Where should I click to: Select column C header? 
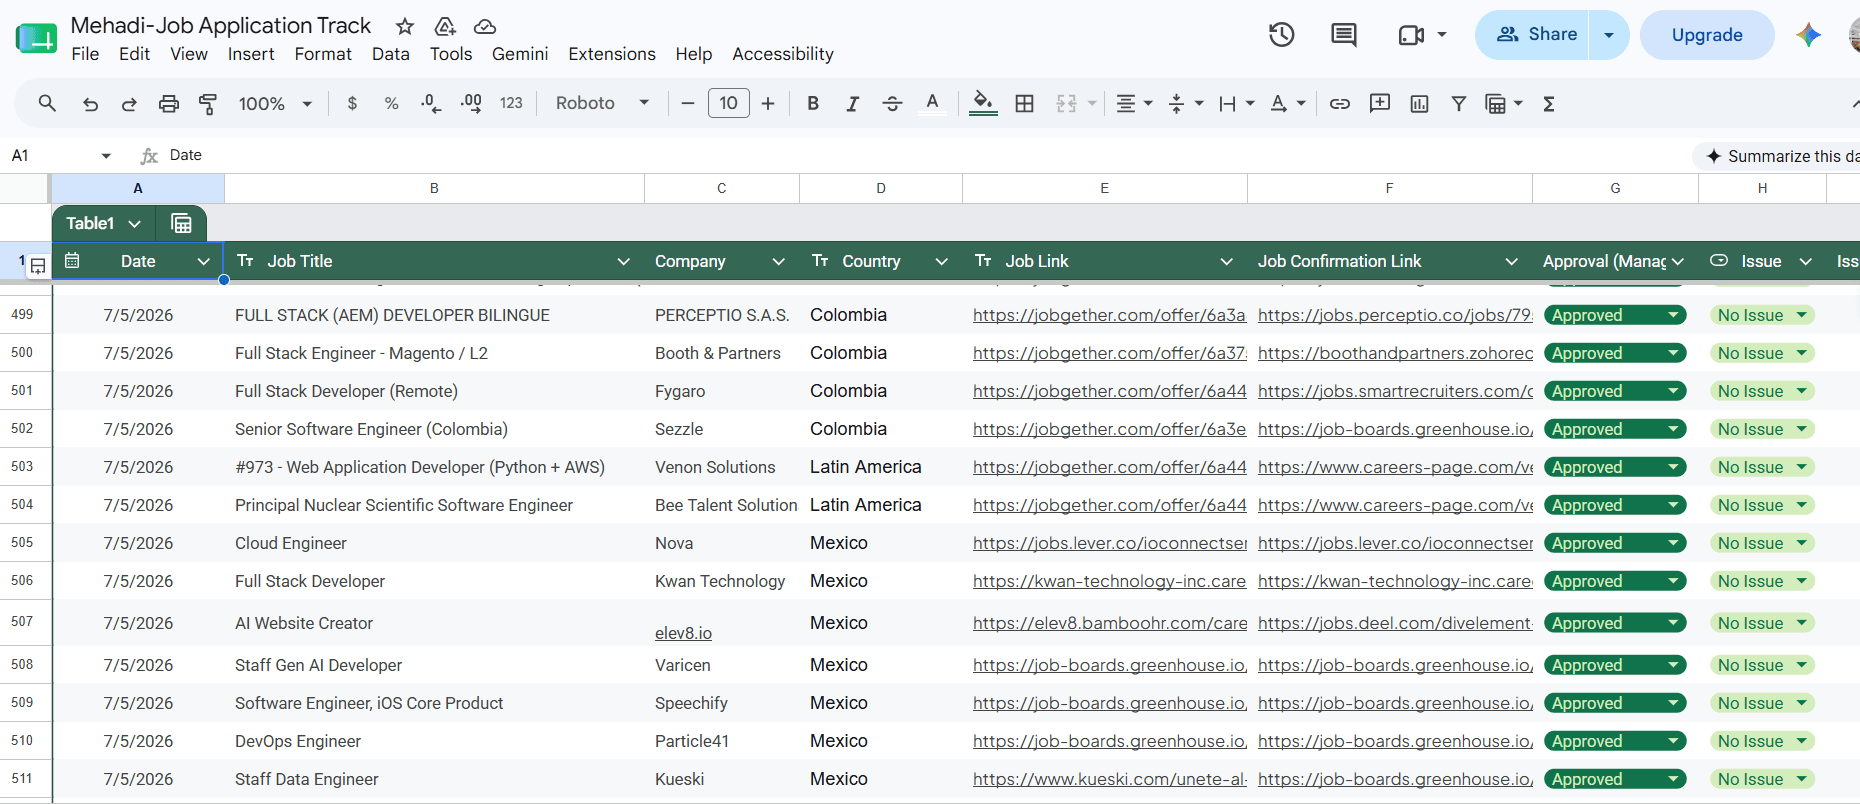coord(722,188)
